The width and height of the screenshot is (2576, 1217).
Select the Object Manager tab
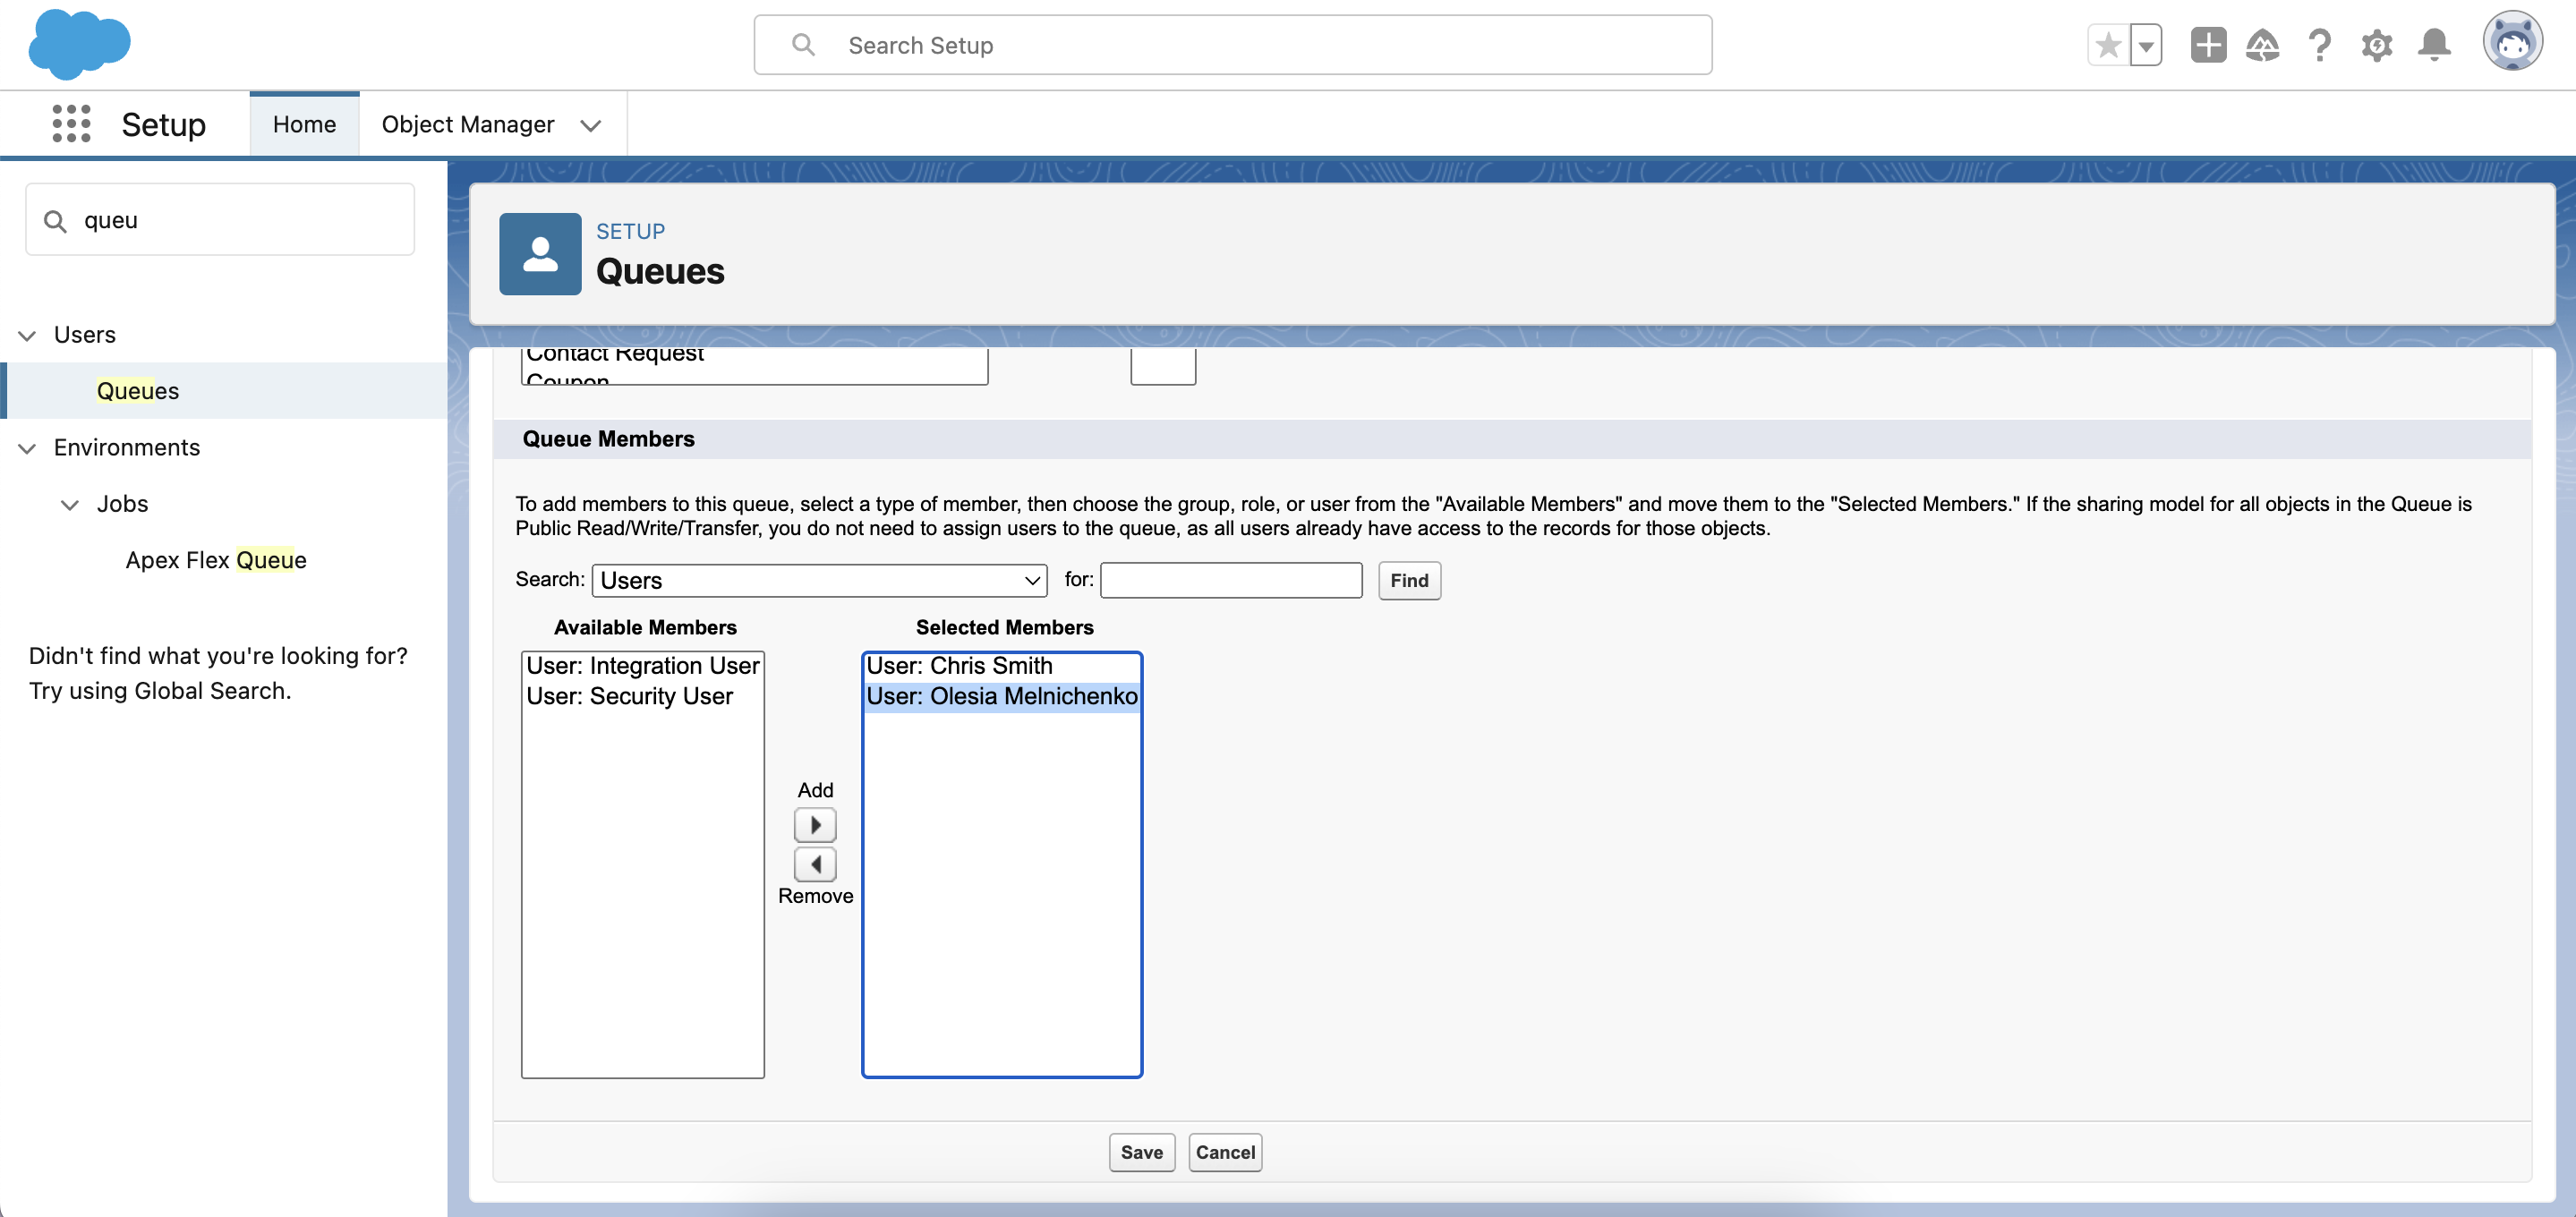[468, 123]
